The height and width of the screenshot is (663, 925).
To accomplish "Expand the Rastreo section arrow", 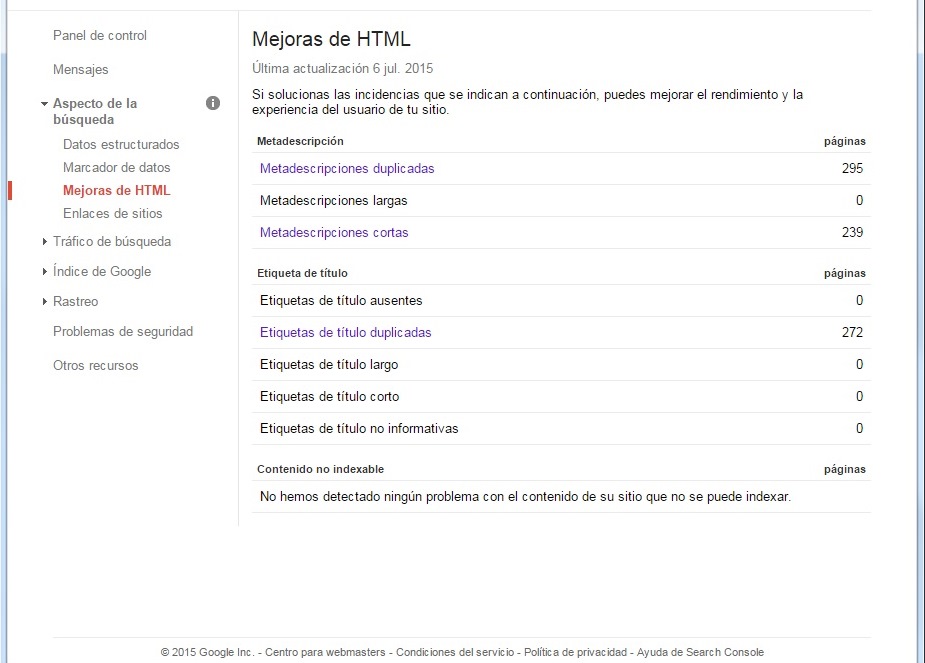I will tap(44, 301).
